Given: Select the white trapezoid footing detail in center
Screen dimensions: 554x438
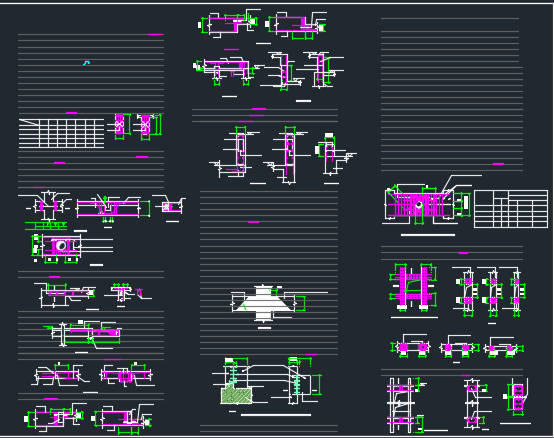Looking at the screenshot, I should [x=264, y=303].
